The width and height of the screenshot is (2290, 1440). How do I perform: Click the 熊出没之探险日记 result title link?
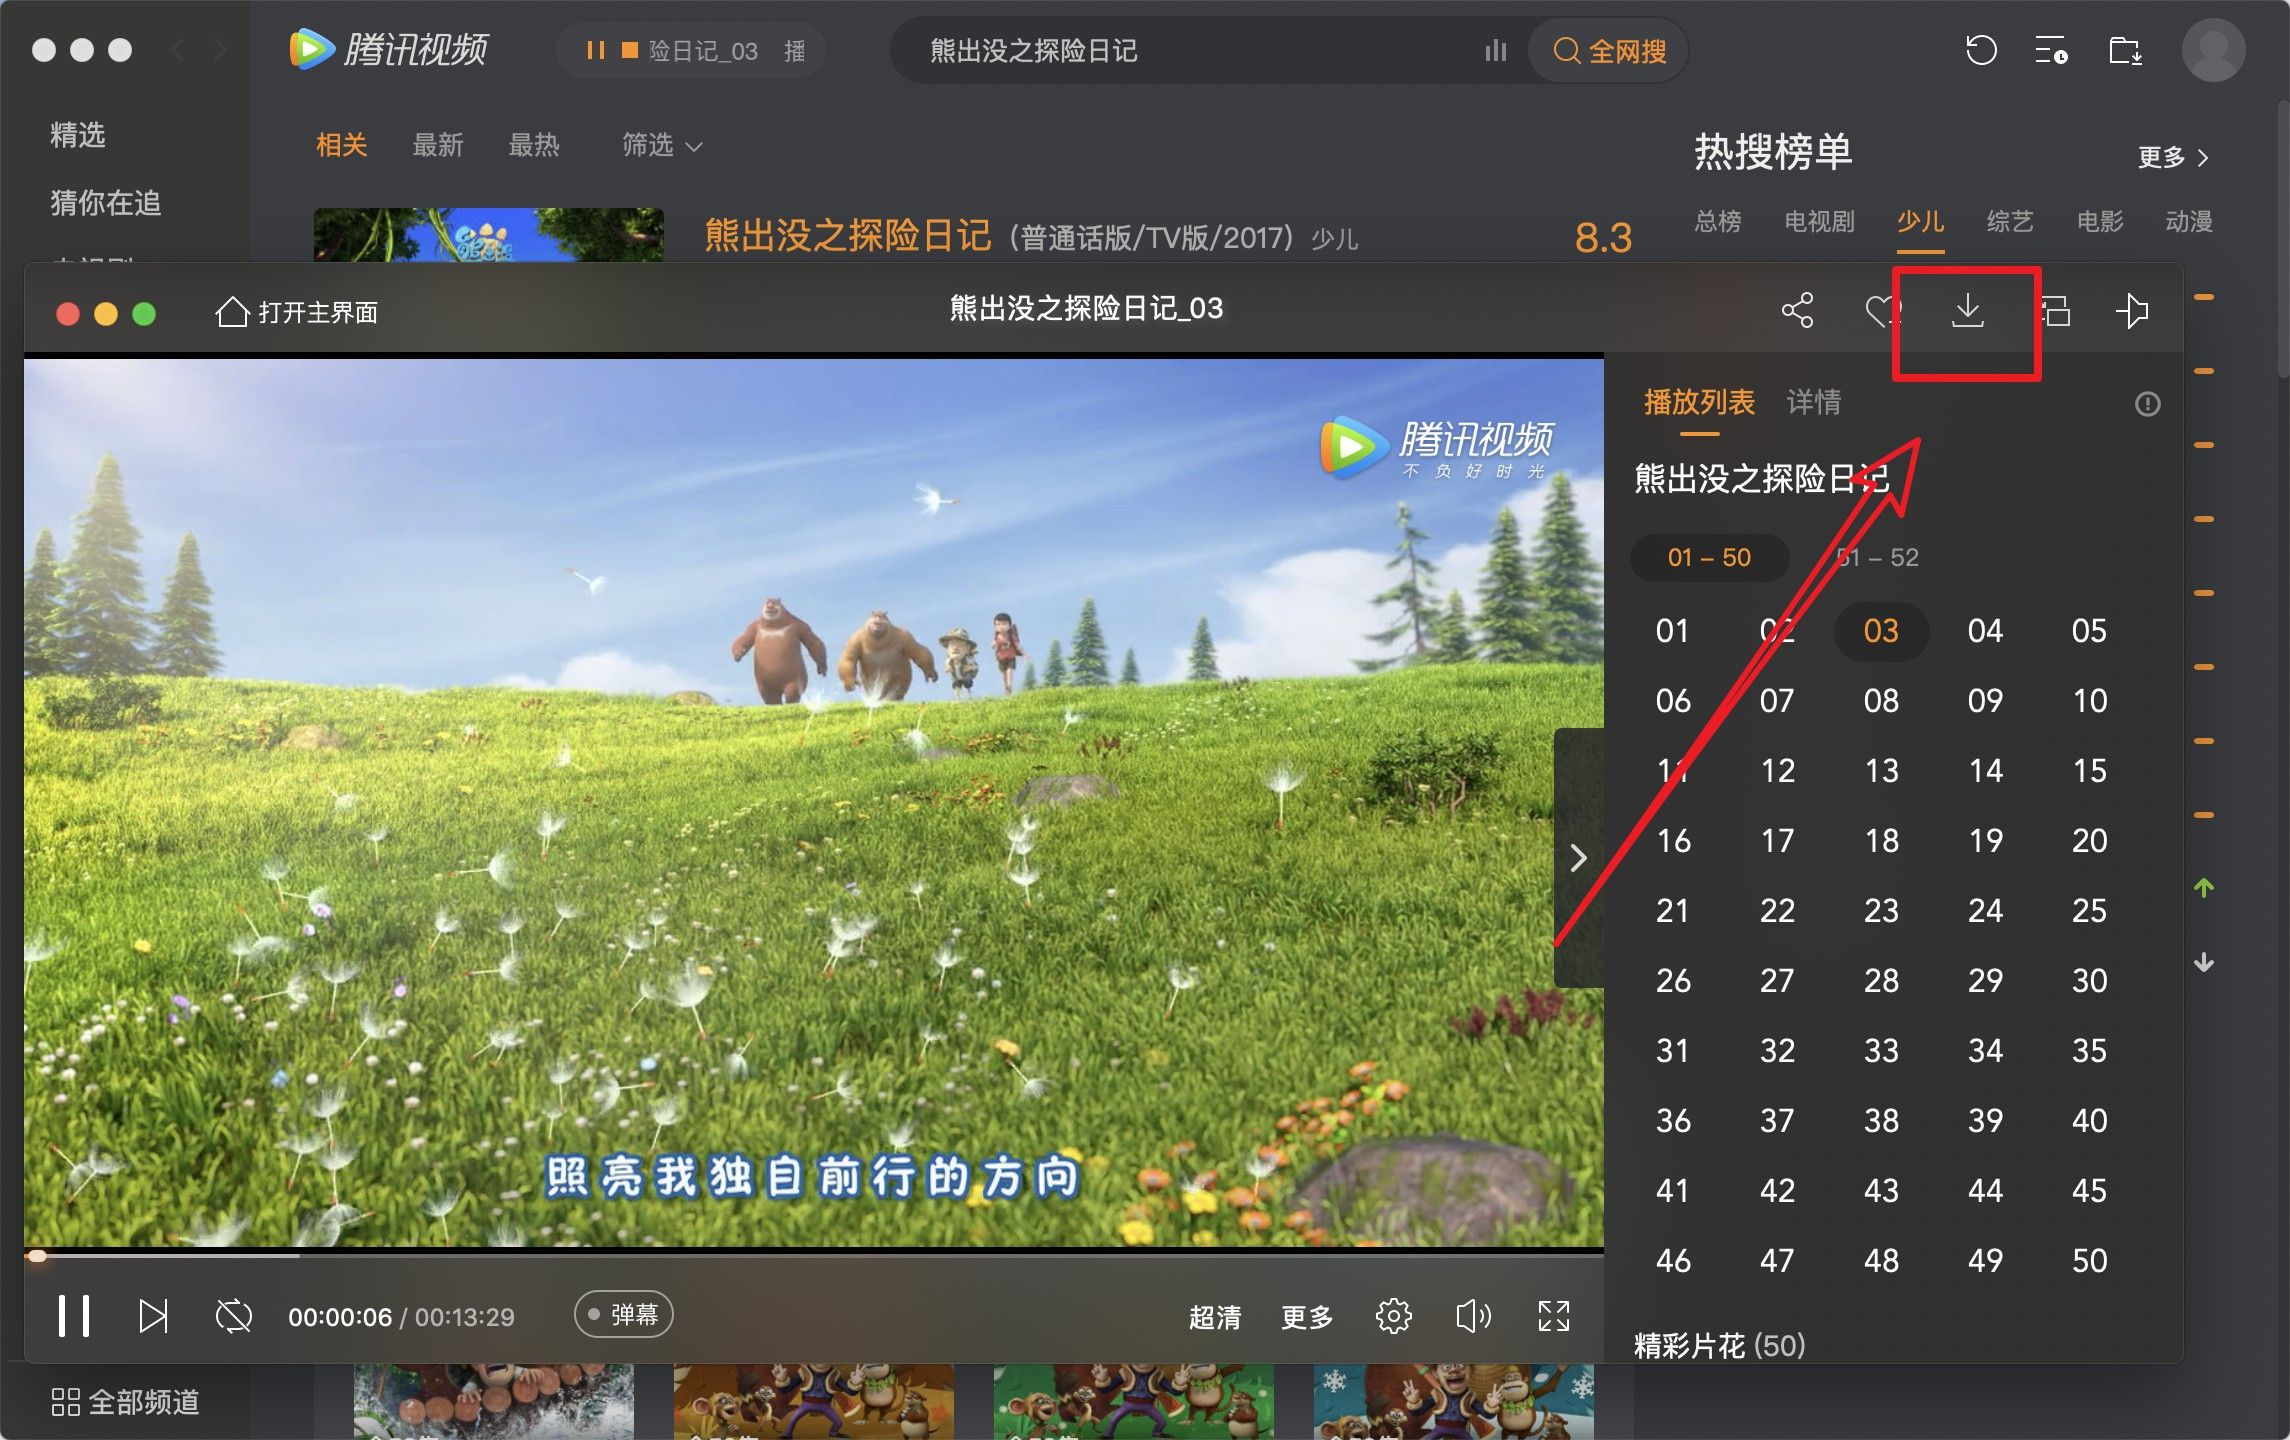[x=847, y=237]
